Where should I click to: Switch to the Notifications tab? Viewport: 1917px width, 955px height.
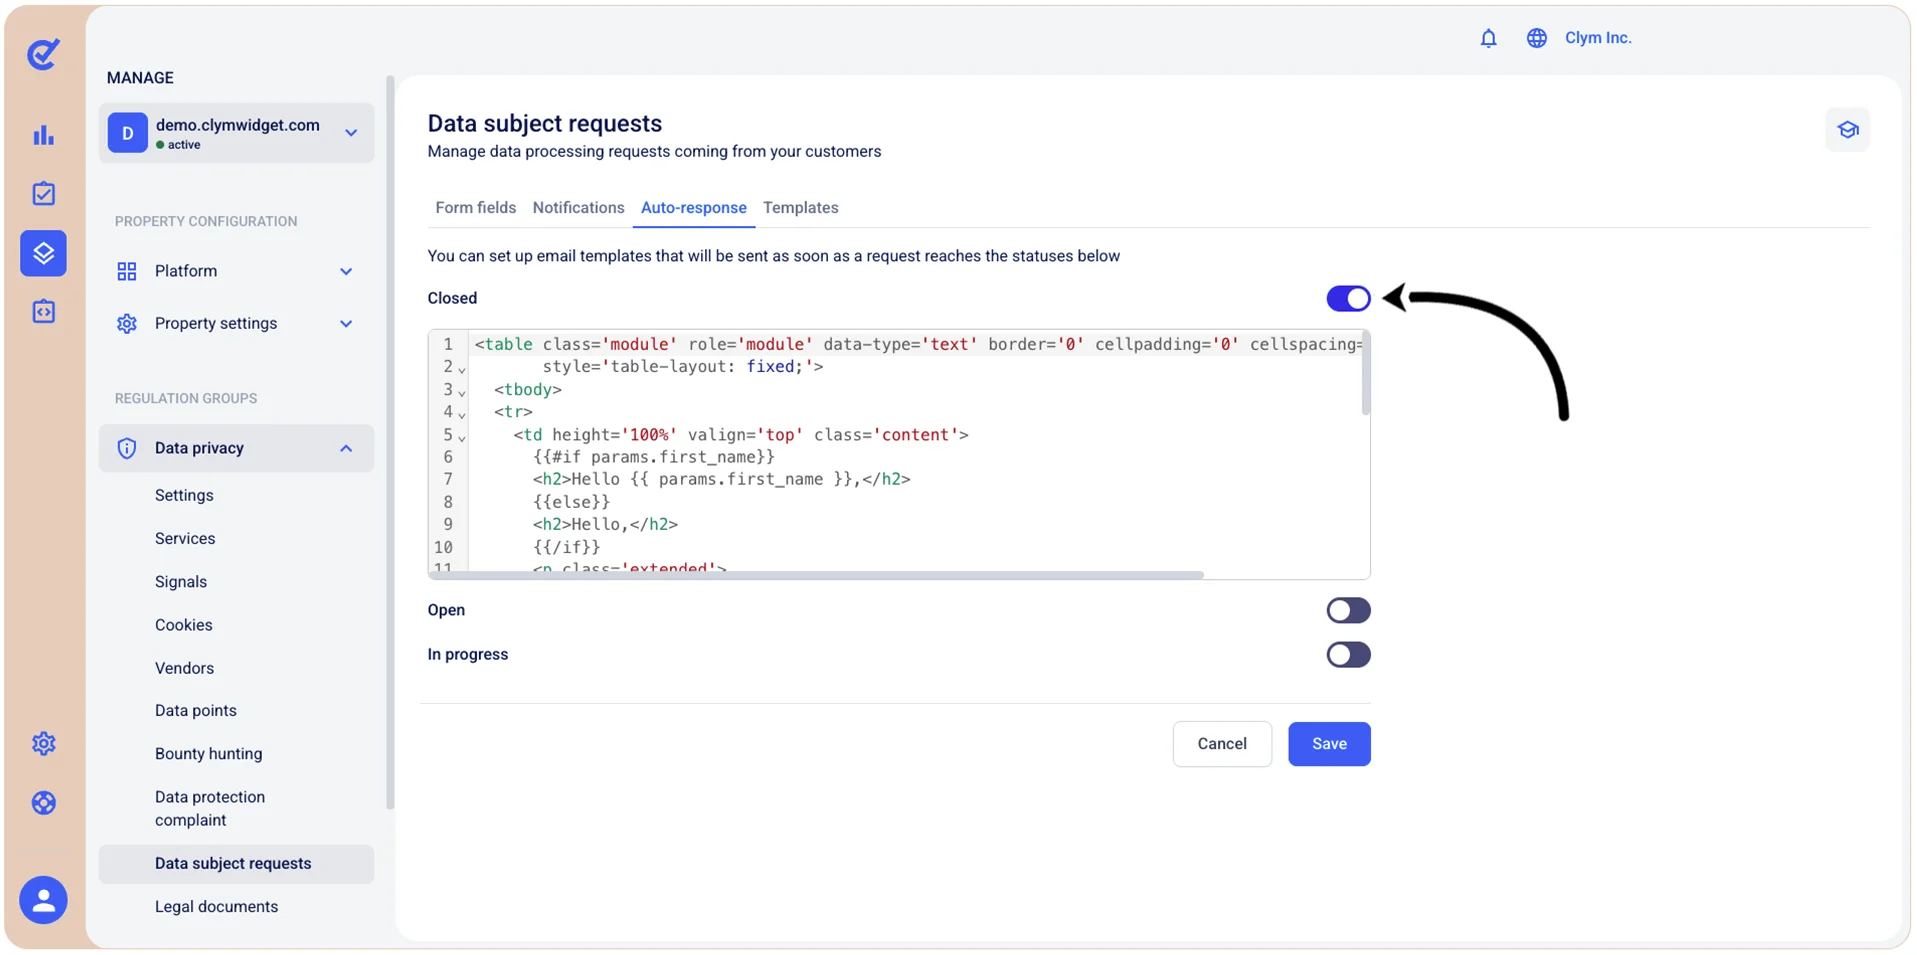click(x=578, y=208)
